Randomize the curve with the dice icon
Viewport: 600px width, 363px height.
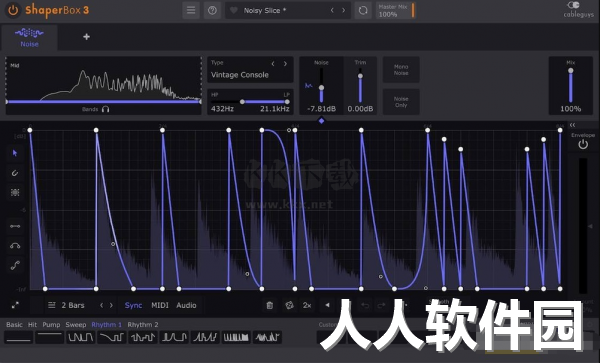(289, 305)
